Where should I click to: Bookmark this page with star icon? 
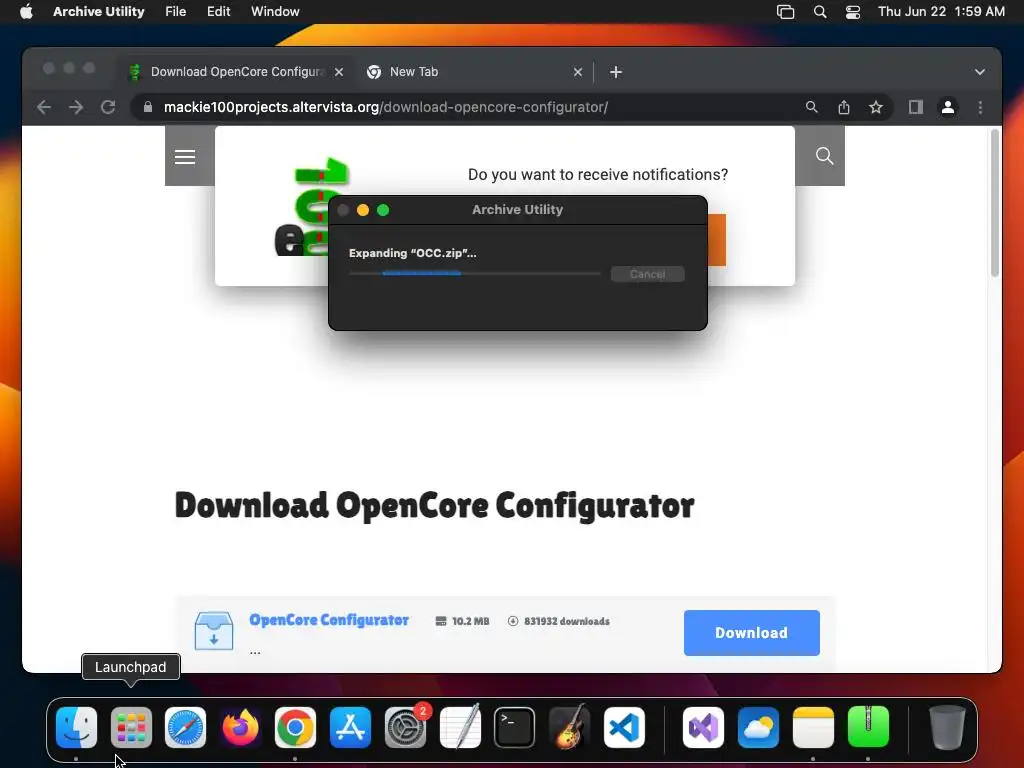click(x=876, y=107)
